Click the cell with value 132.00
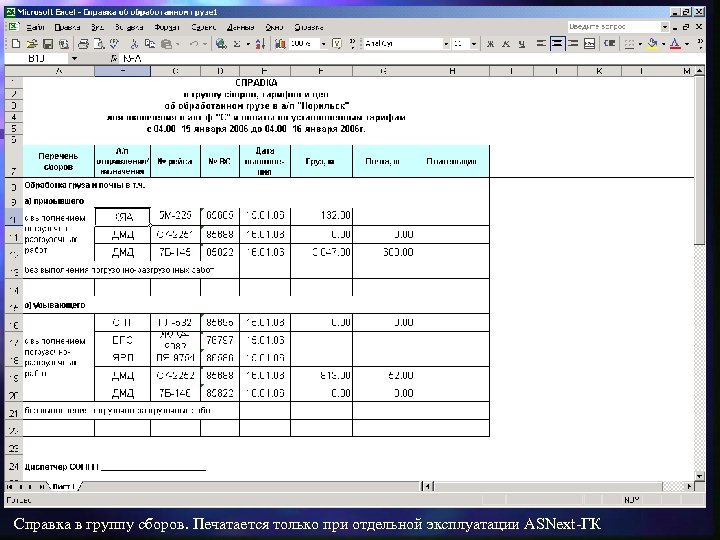Image resolution: width=720 pixels, height=540 pixels. click(321, 216)
